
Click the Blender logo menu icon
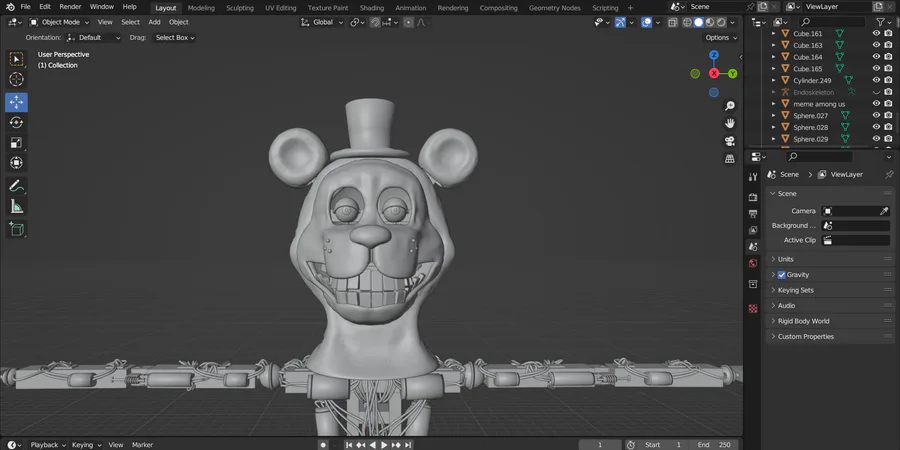[10, 7]
